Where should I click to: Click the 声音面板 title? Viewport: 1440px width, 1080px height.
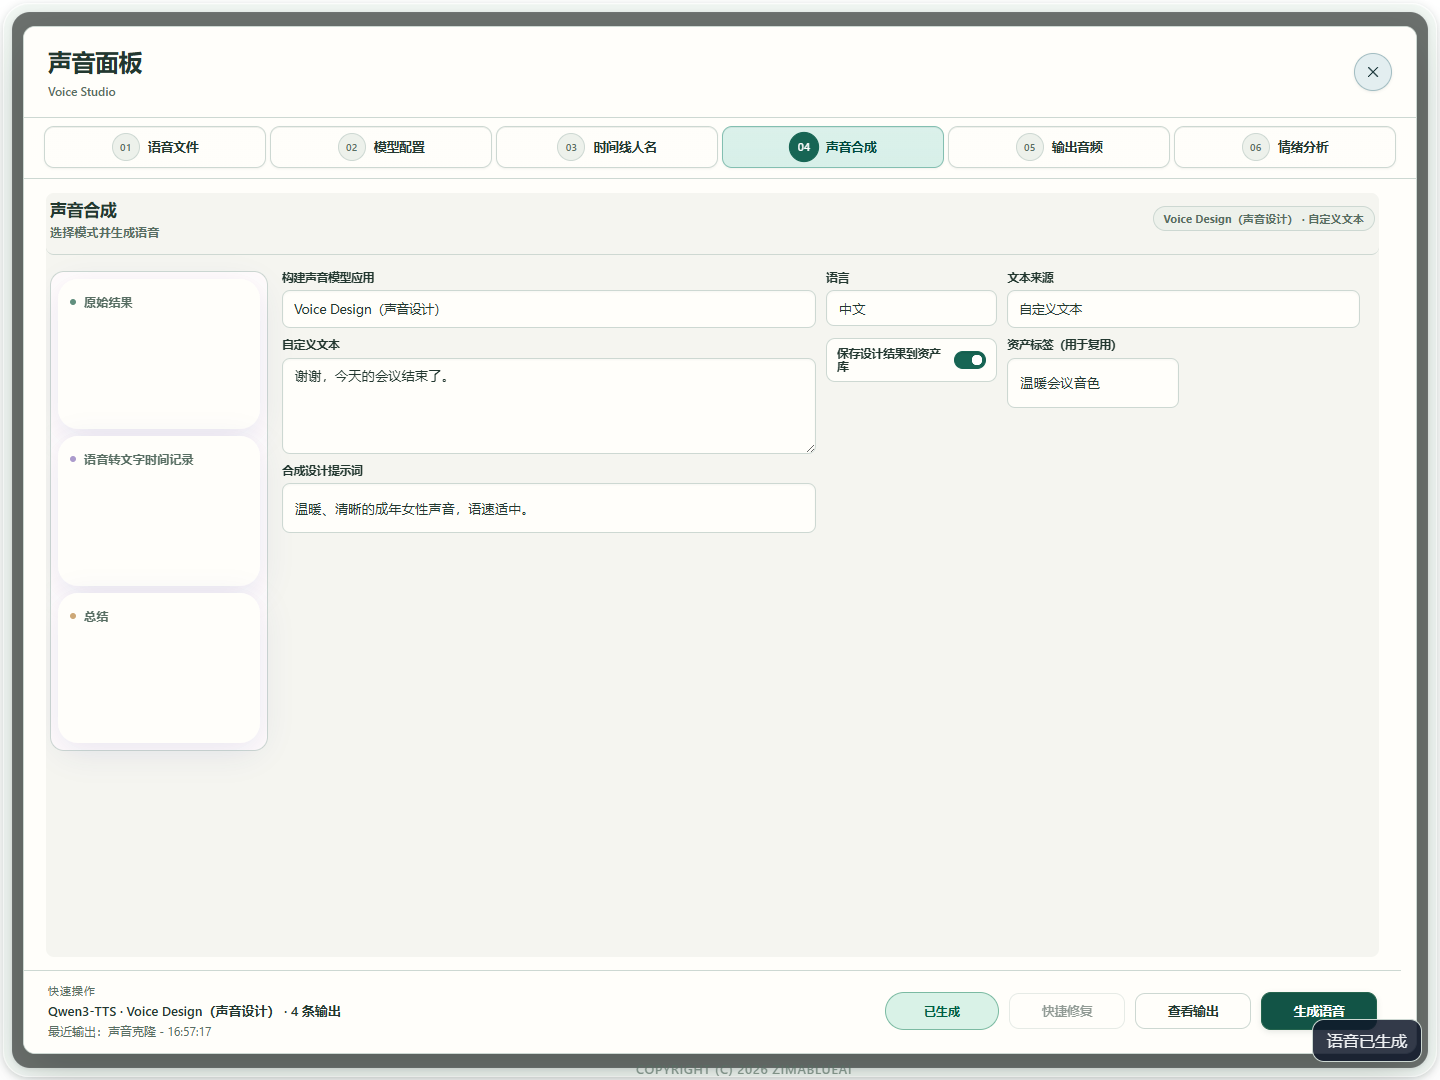pyautogui.click(x=95, y=63)
